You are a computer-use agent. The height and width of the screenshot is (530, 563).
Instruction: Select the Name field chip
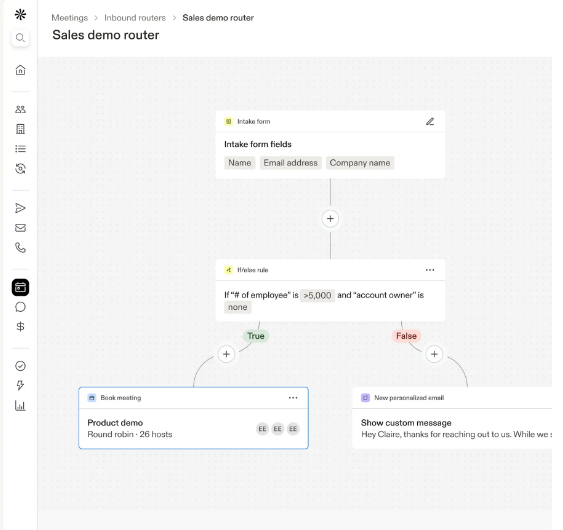240,163
